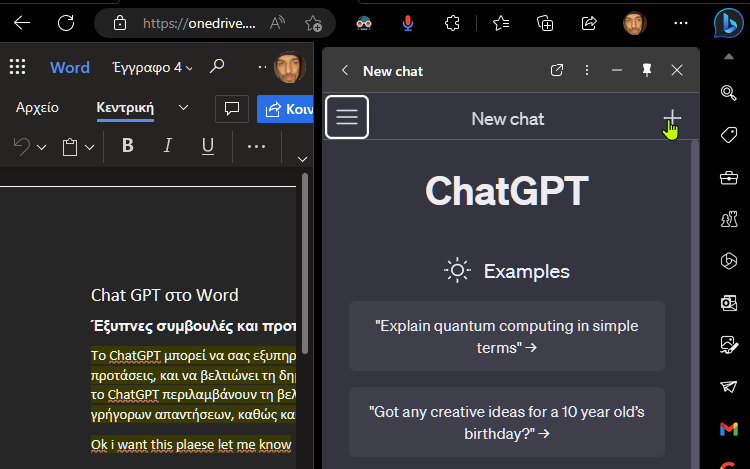Click the goggles-face extension icon
This screenshot has height=469, width=750.
364,23
